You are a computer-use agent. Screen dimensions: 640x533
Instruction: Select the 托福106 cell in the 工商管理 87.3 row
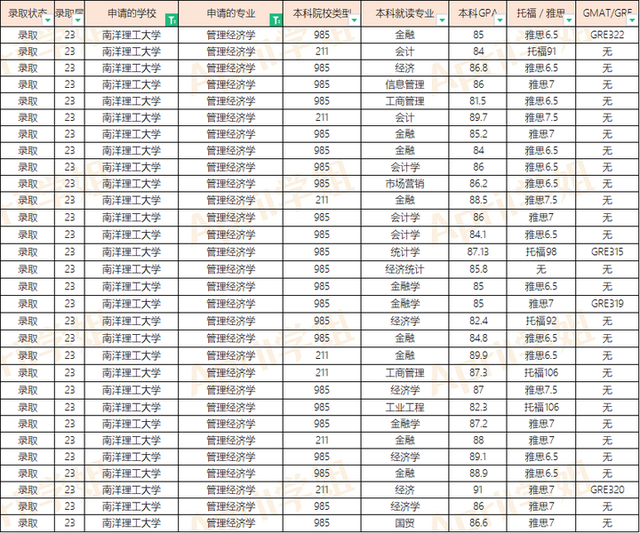(x=541, y=373)
